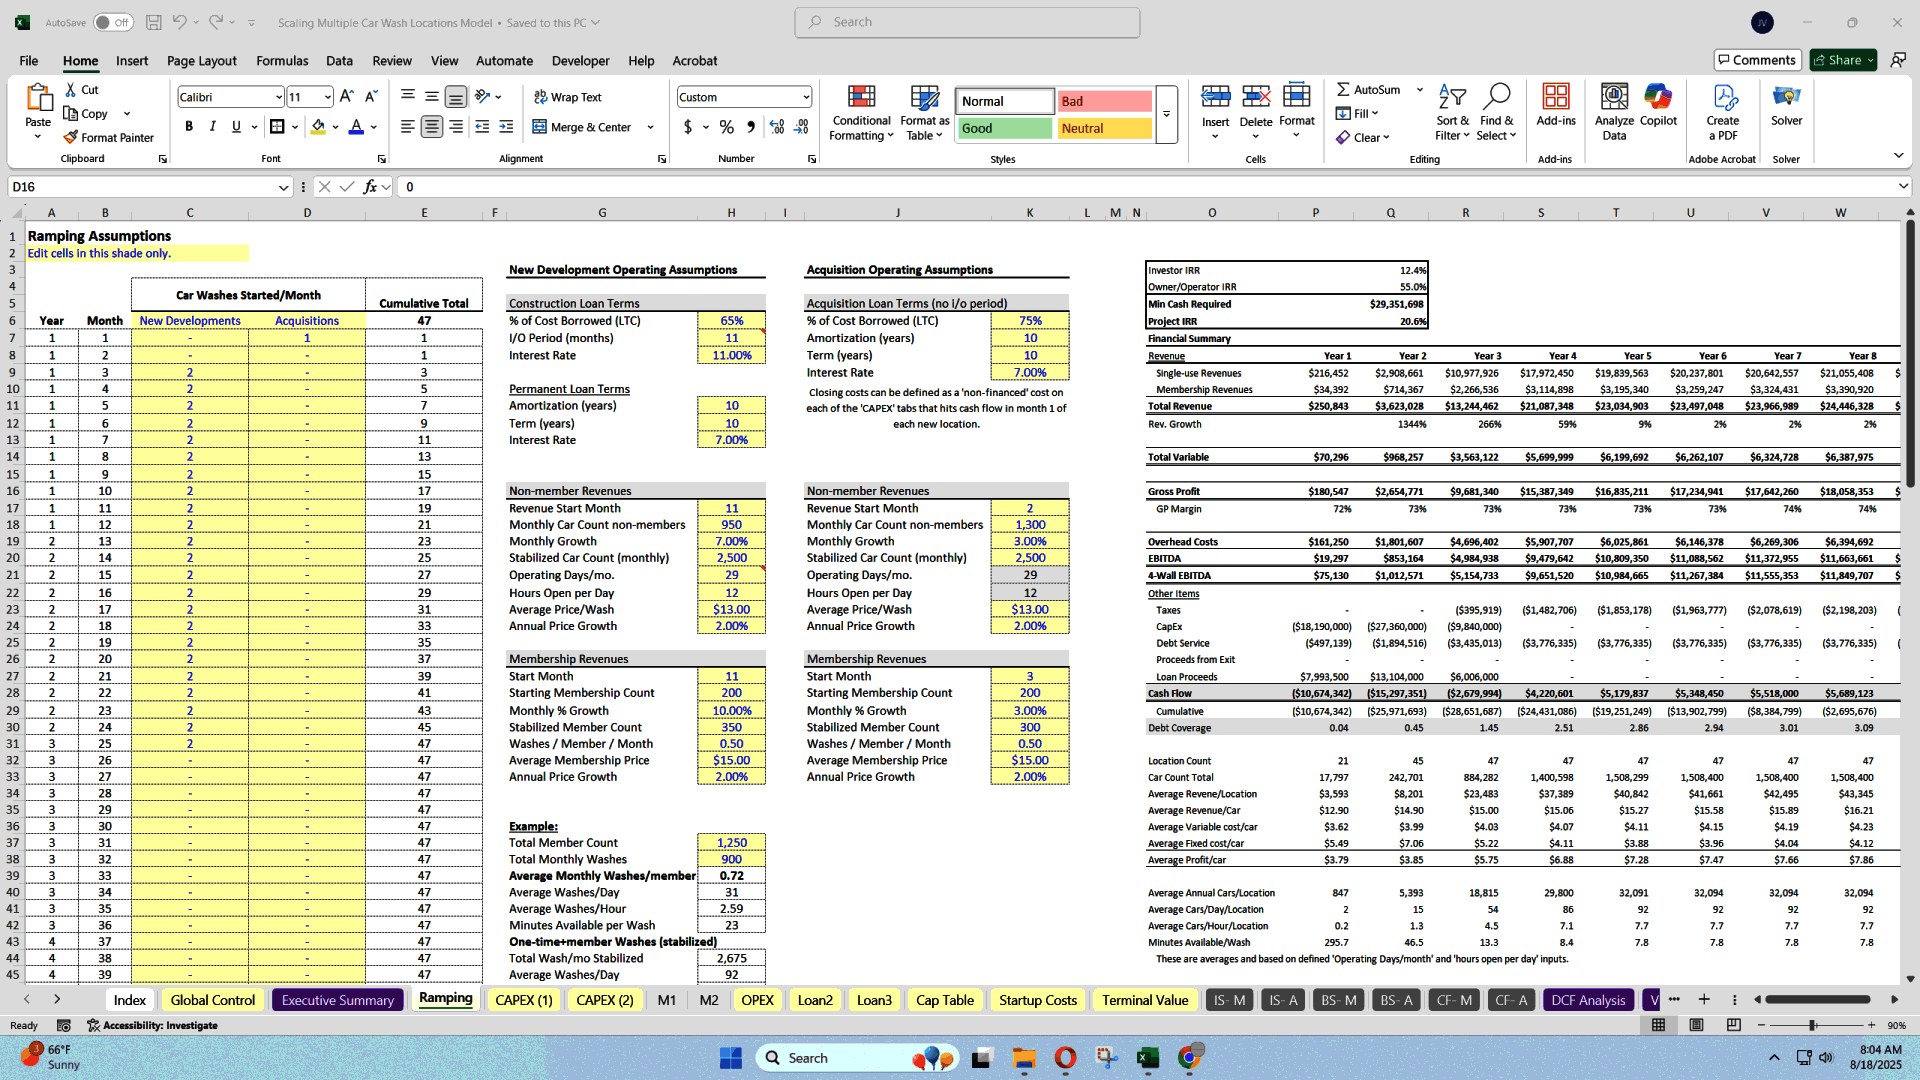The height and width of the screenshot is (1080, 1920).
Task: Click Increase Decimal icon
Action: tap(777, 126)
